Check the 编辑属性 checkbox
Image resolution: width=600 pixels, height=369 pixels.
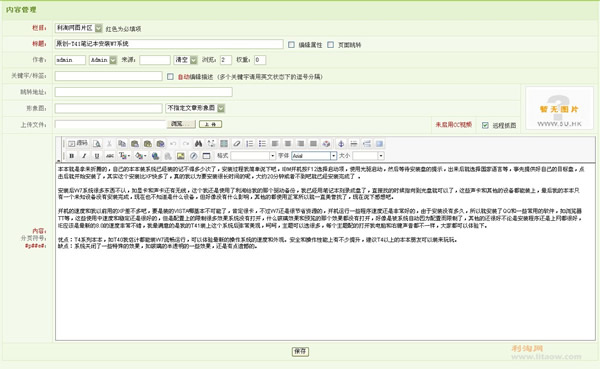coord(292,45)
